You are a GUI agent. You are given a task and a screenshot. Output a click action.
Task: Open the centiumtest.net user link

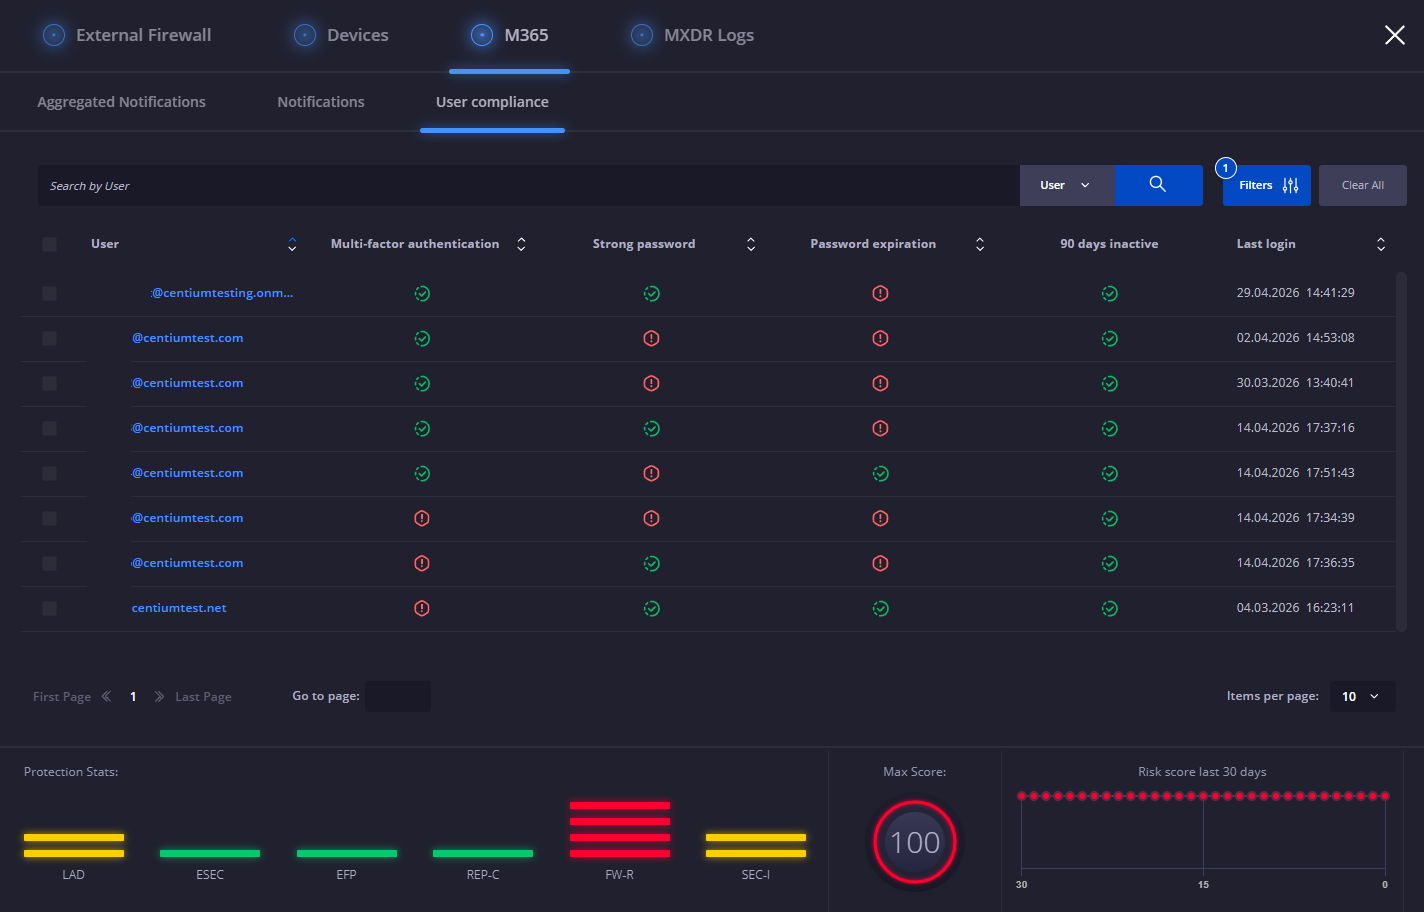pyautogui.click(x=179, y=608)
